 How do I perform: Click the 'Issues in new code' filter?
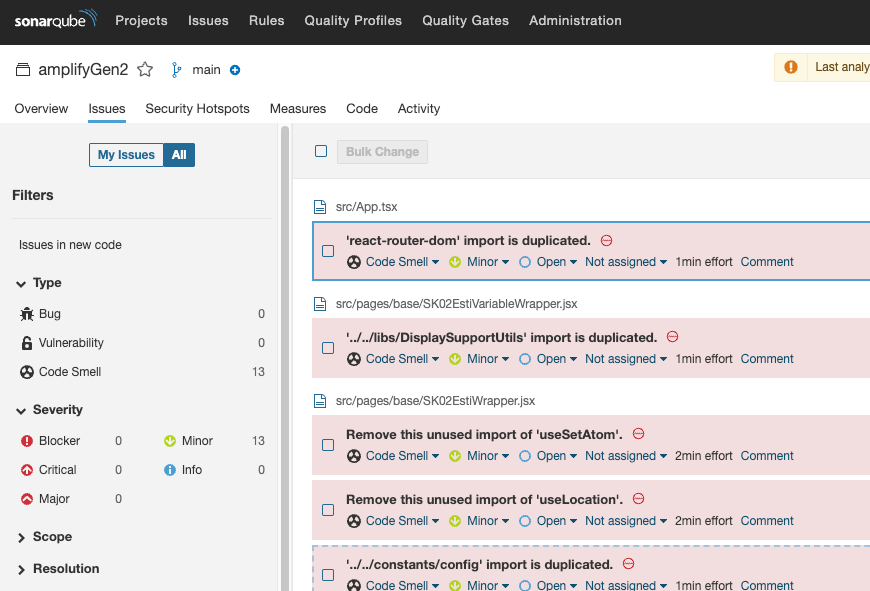click(x=70, y=245)
